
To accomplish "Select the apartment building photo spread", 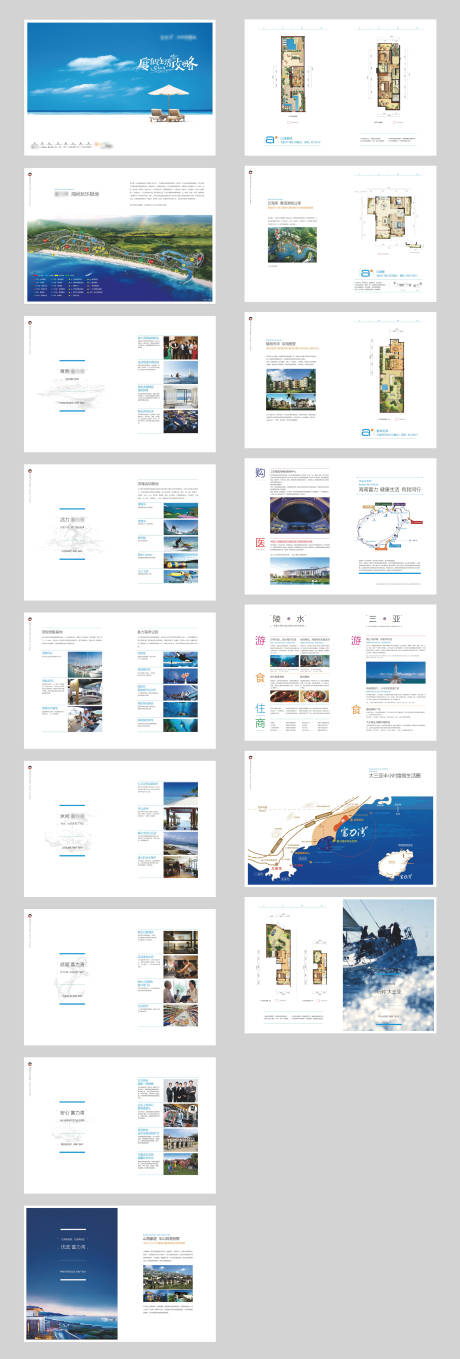I will pos(341,380).
